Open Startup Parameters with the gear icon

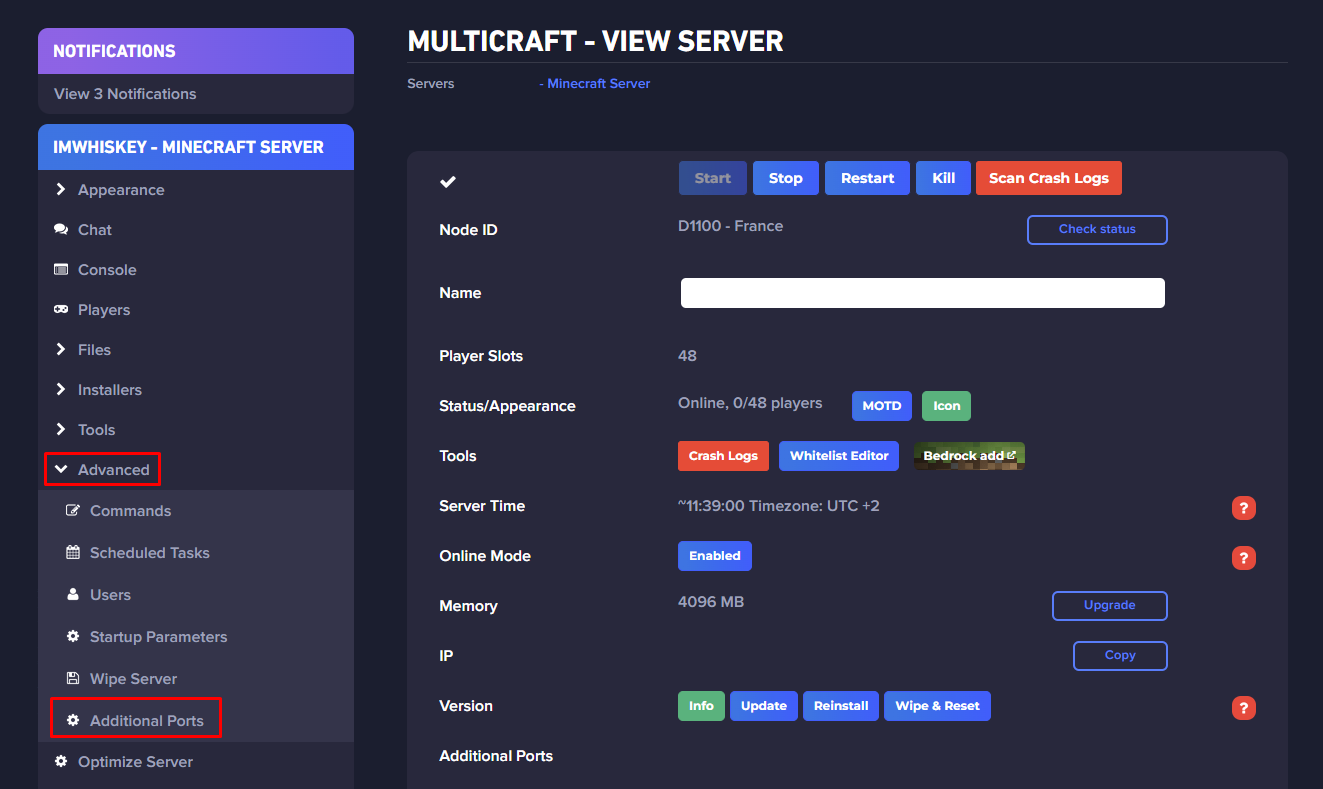[75, 636]
